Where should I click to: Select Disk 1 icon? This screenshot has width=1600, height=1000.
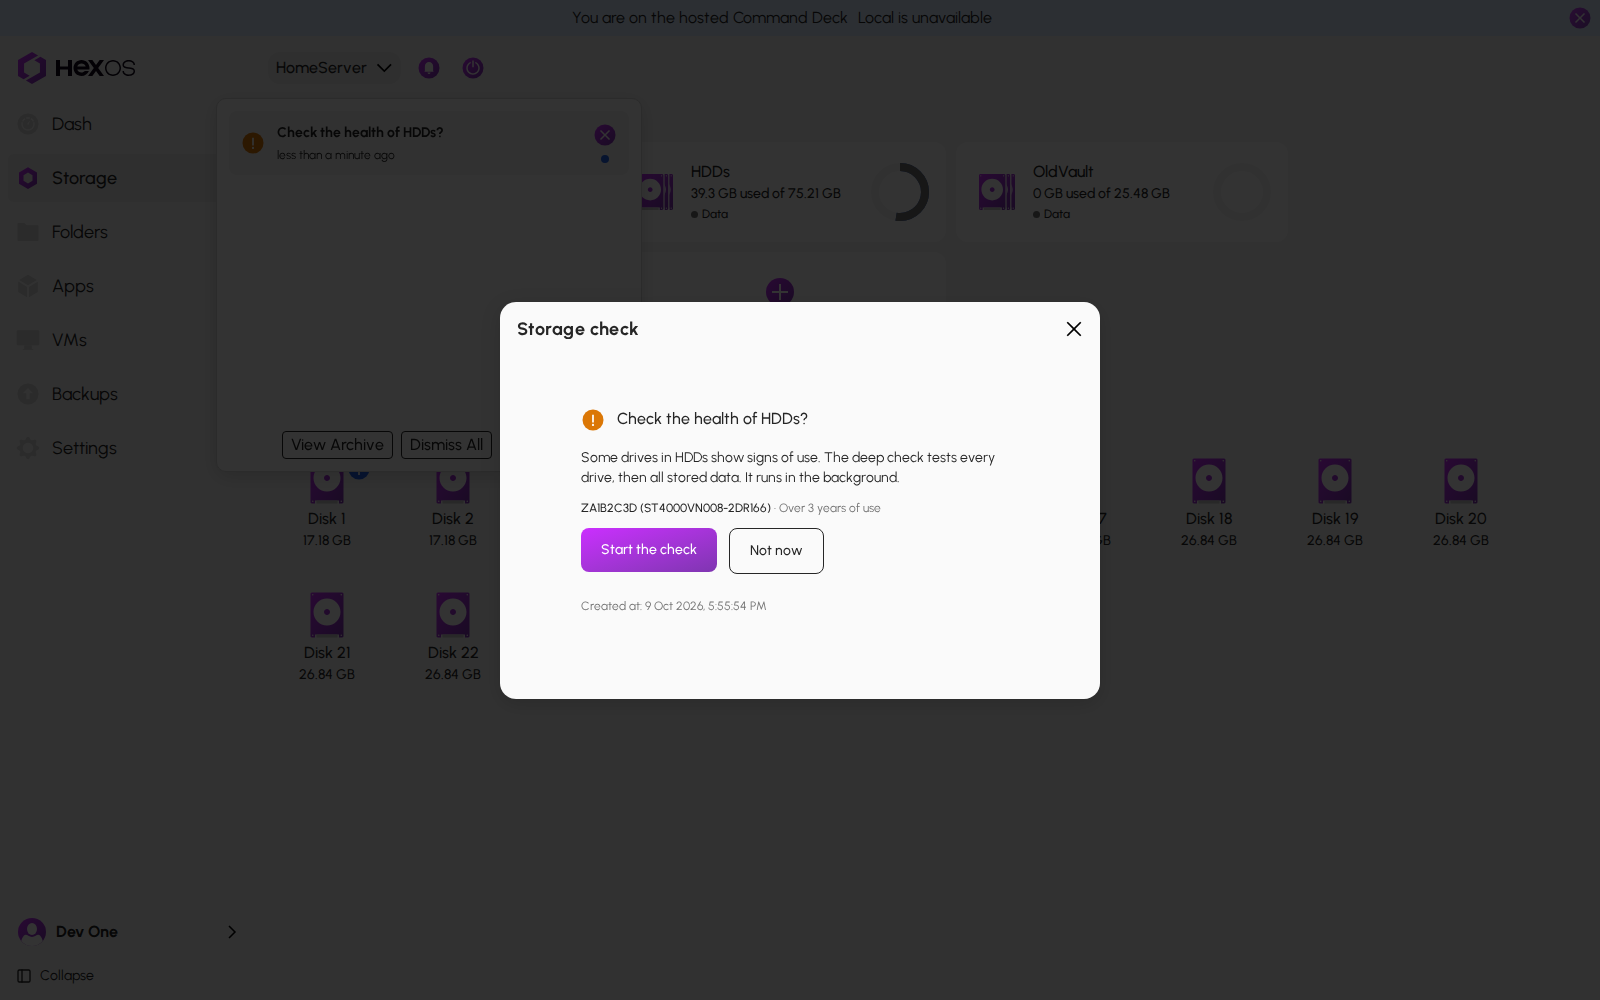pos(327,484)
